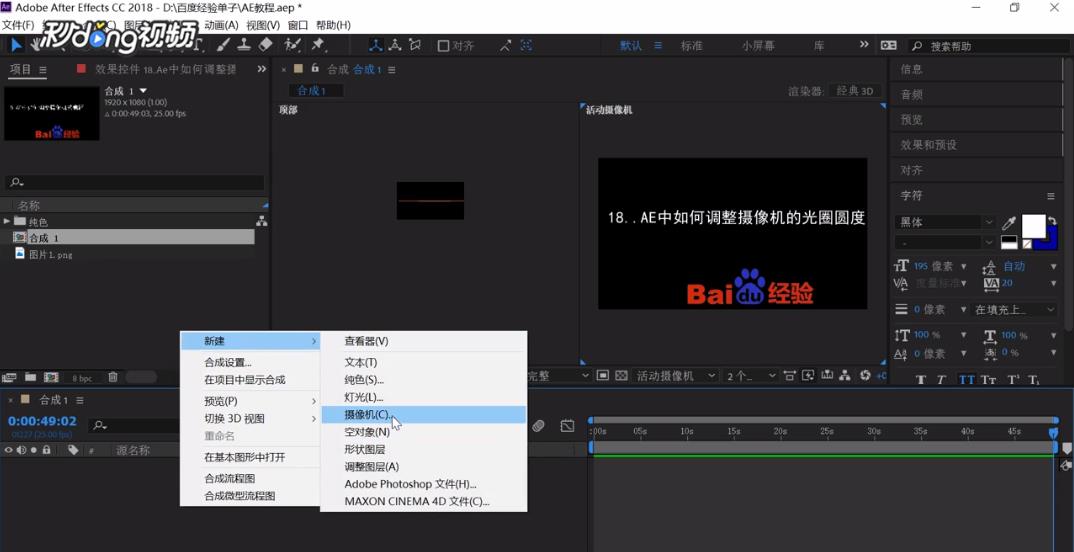Activate View Axis mode icon
1074x552 pixels.
[x=415, y=45]
